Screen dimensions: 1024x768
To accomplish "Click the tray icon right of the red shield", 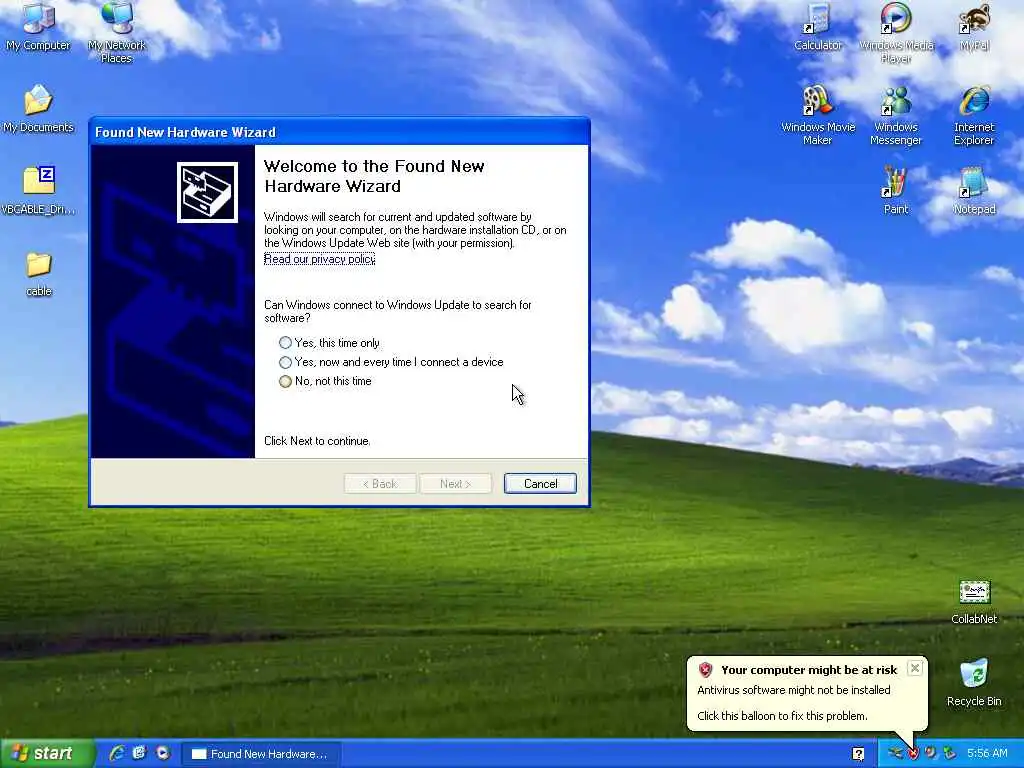I will point(931,754).
